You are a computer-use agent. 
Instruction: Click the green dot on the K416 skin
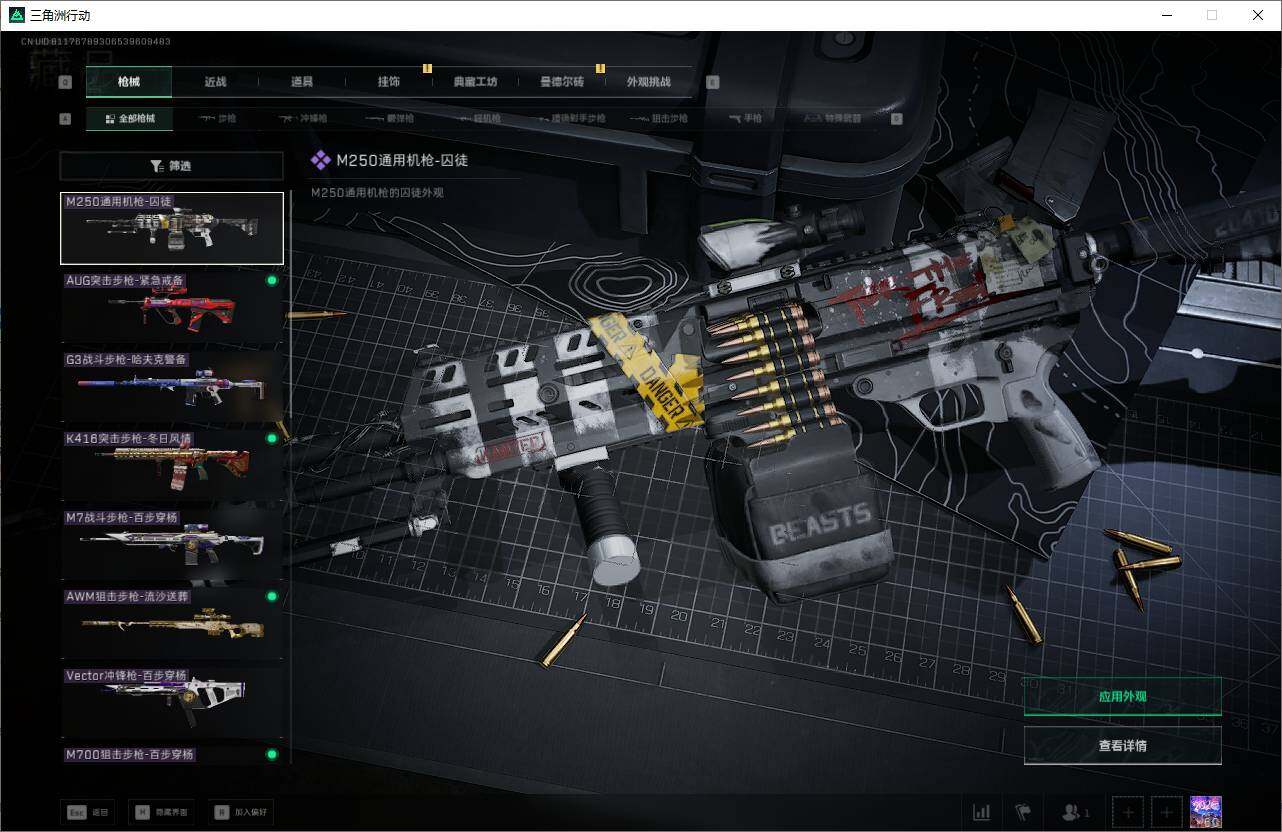[x=271, y=439]
